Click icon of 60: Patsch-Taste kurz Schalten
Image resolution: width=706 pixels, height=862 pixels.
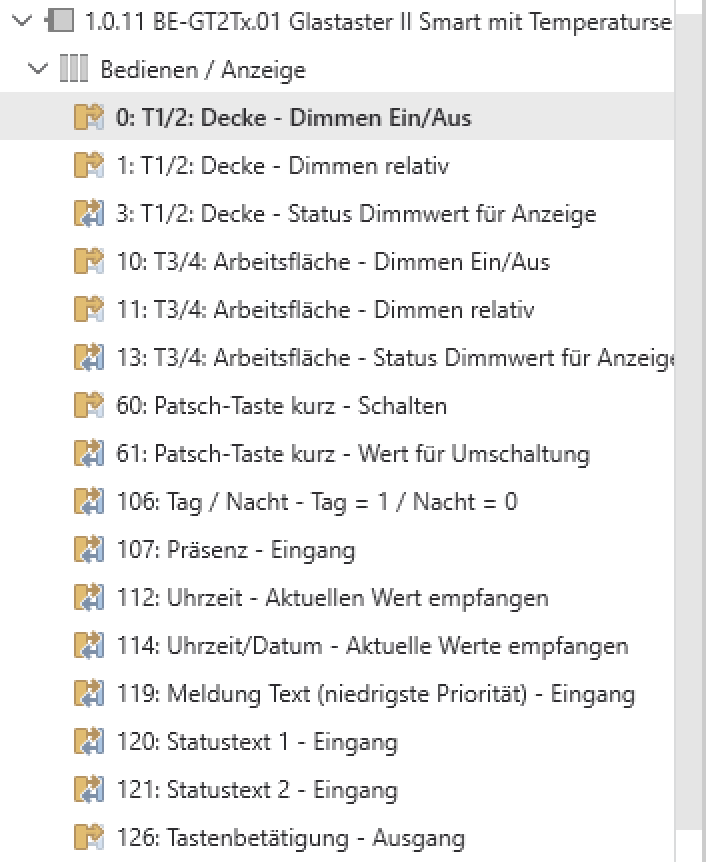coord(89,406)
